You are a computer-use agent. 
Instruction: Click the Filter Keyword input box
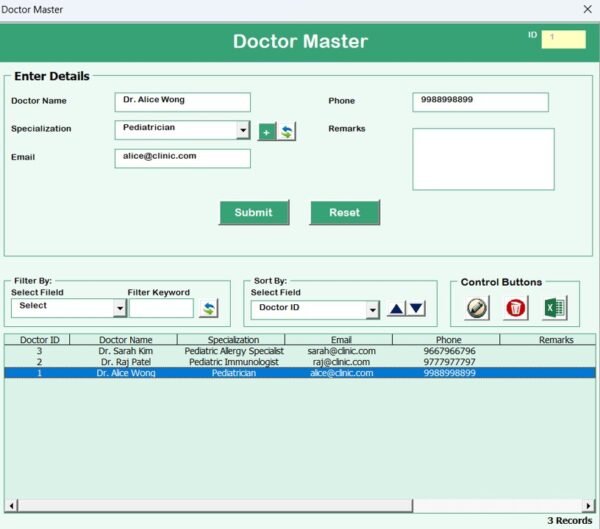tap(161, 308)
